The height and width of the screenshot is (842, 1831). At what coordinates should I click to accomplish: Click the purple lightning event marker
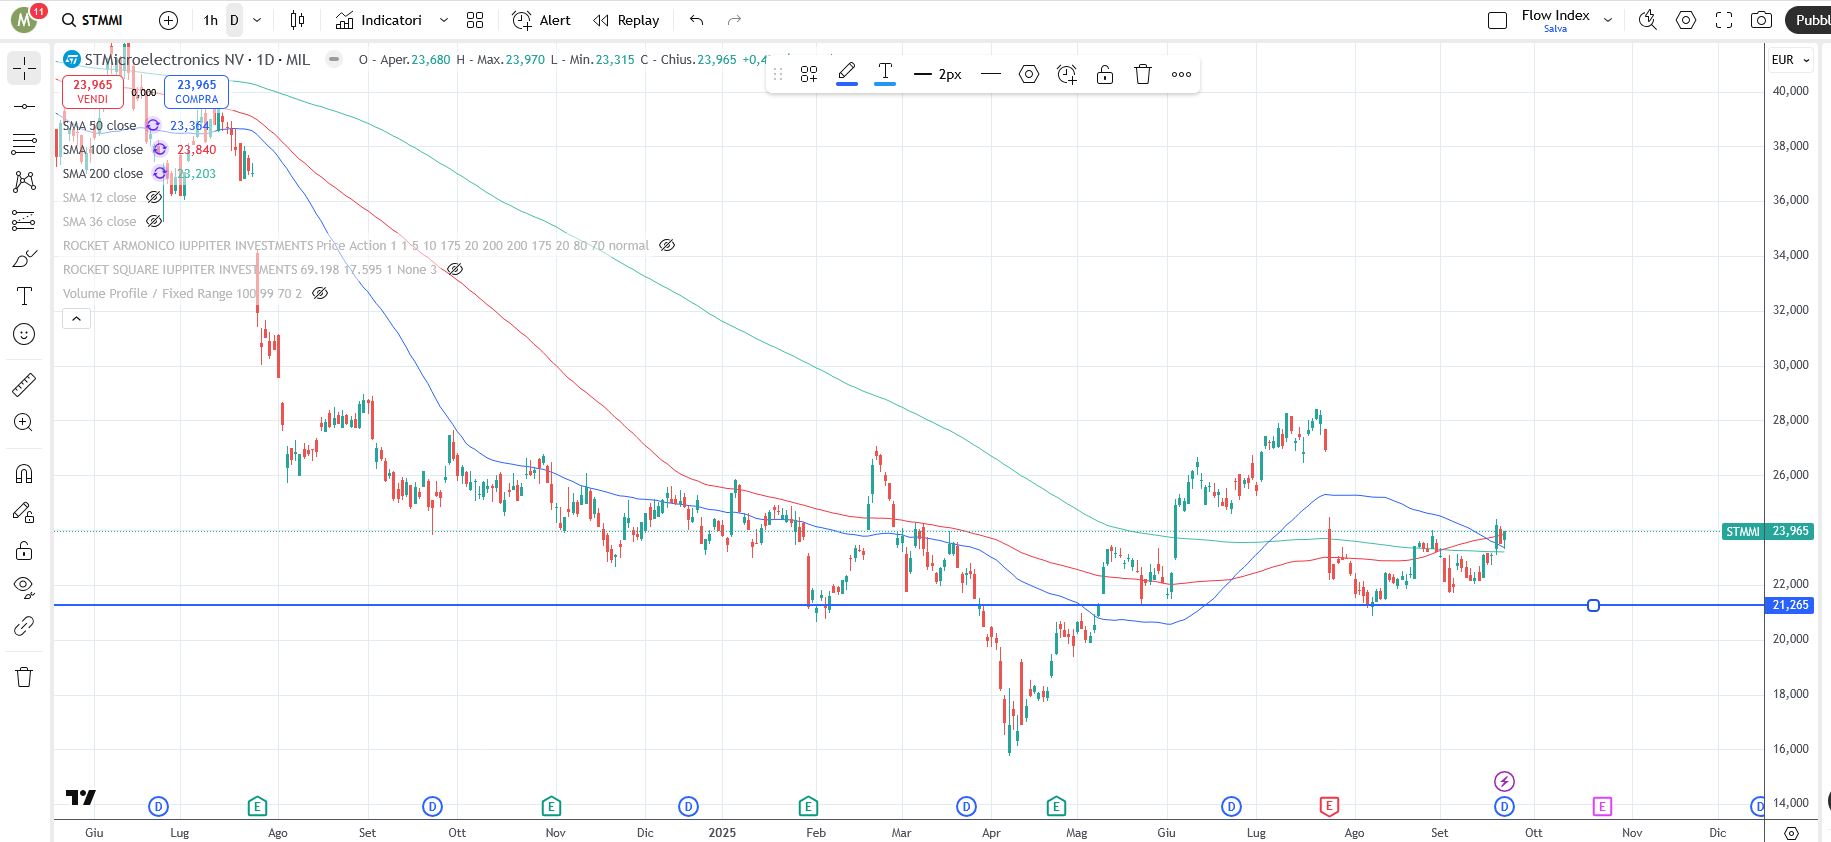coord(1504,781)
